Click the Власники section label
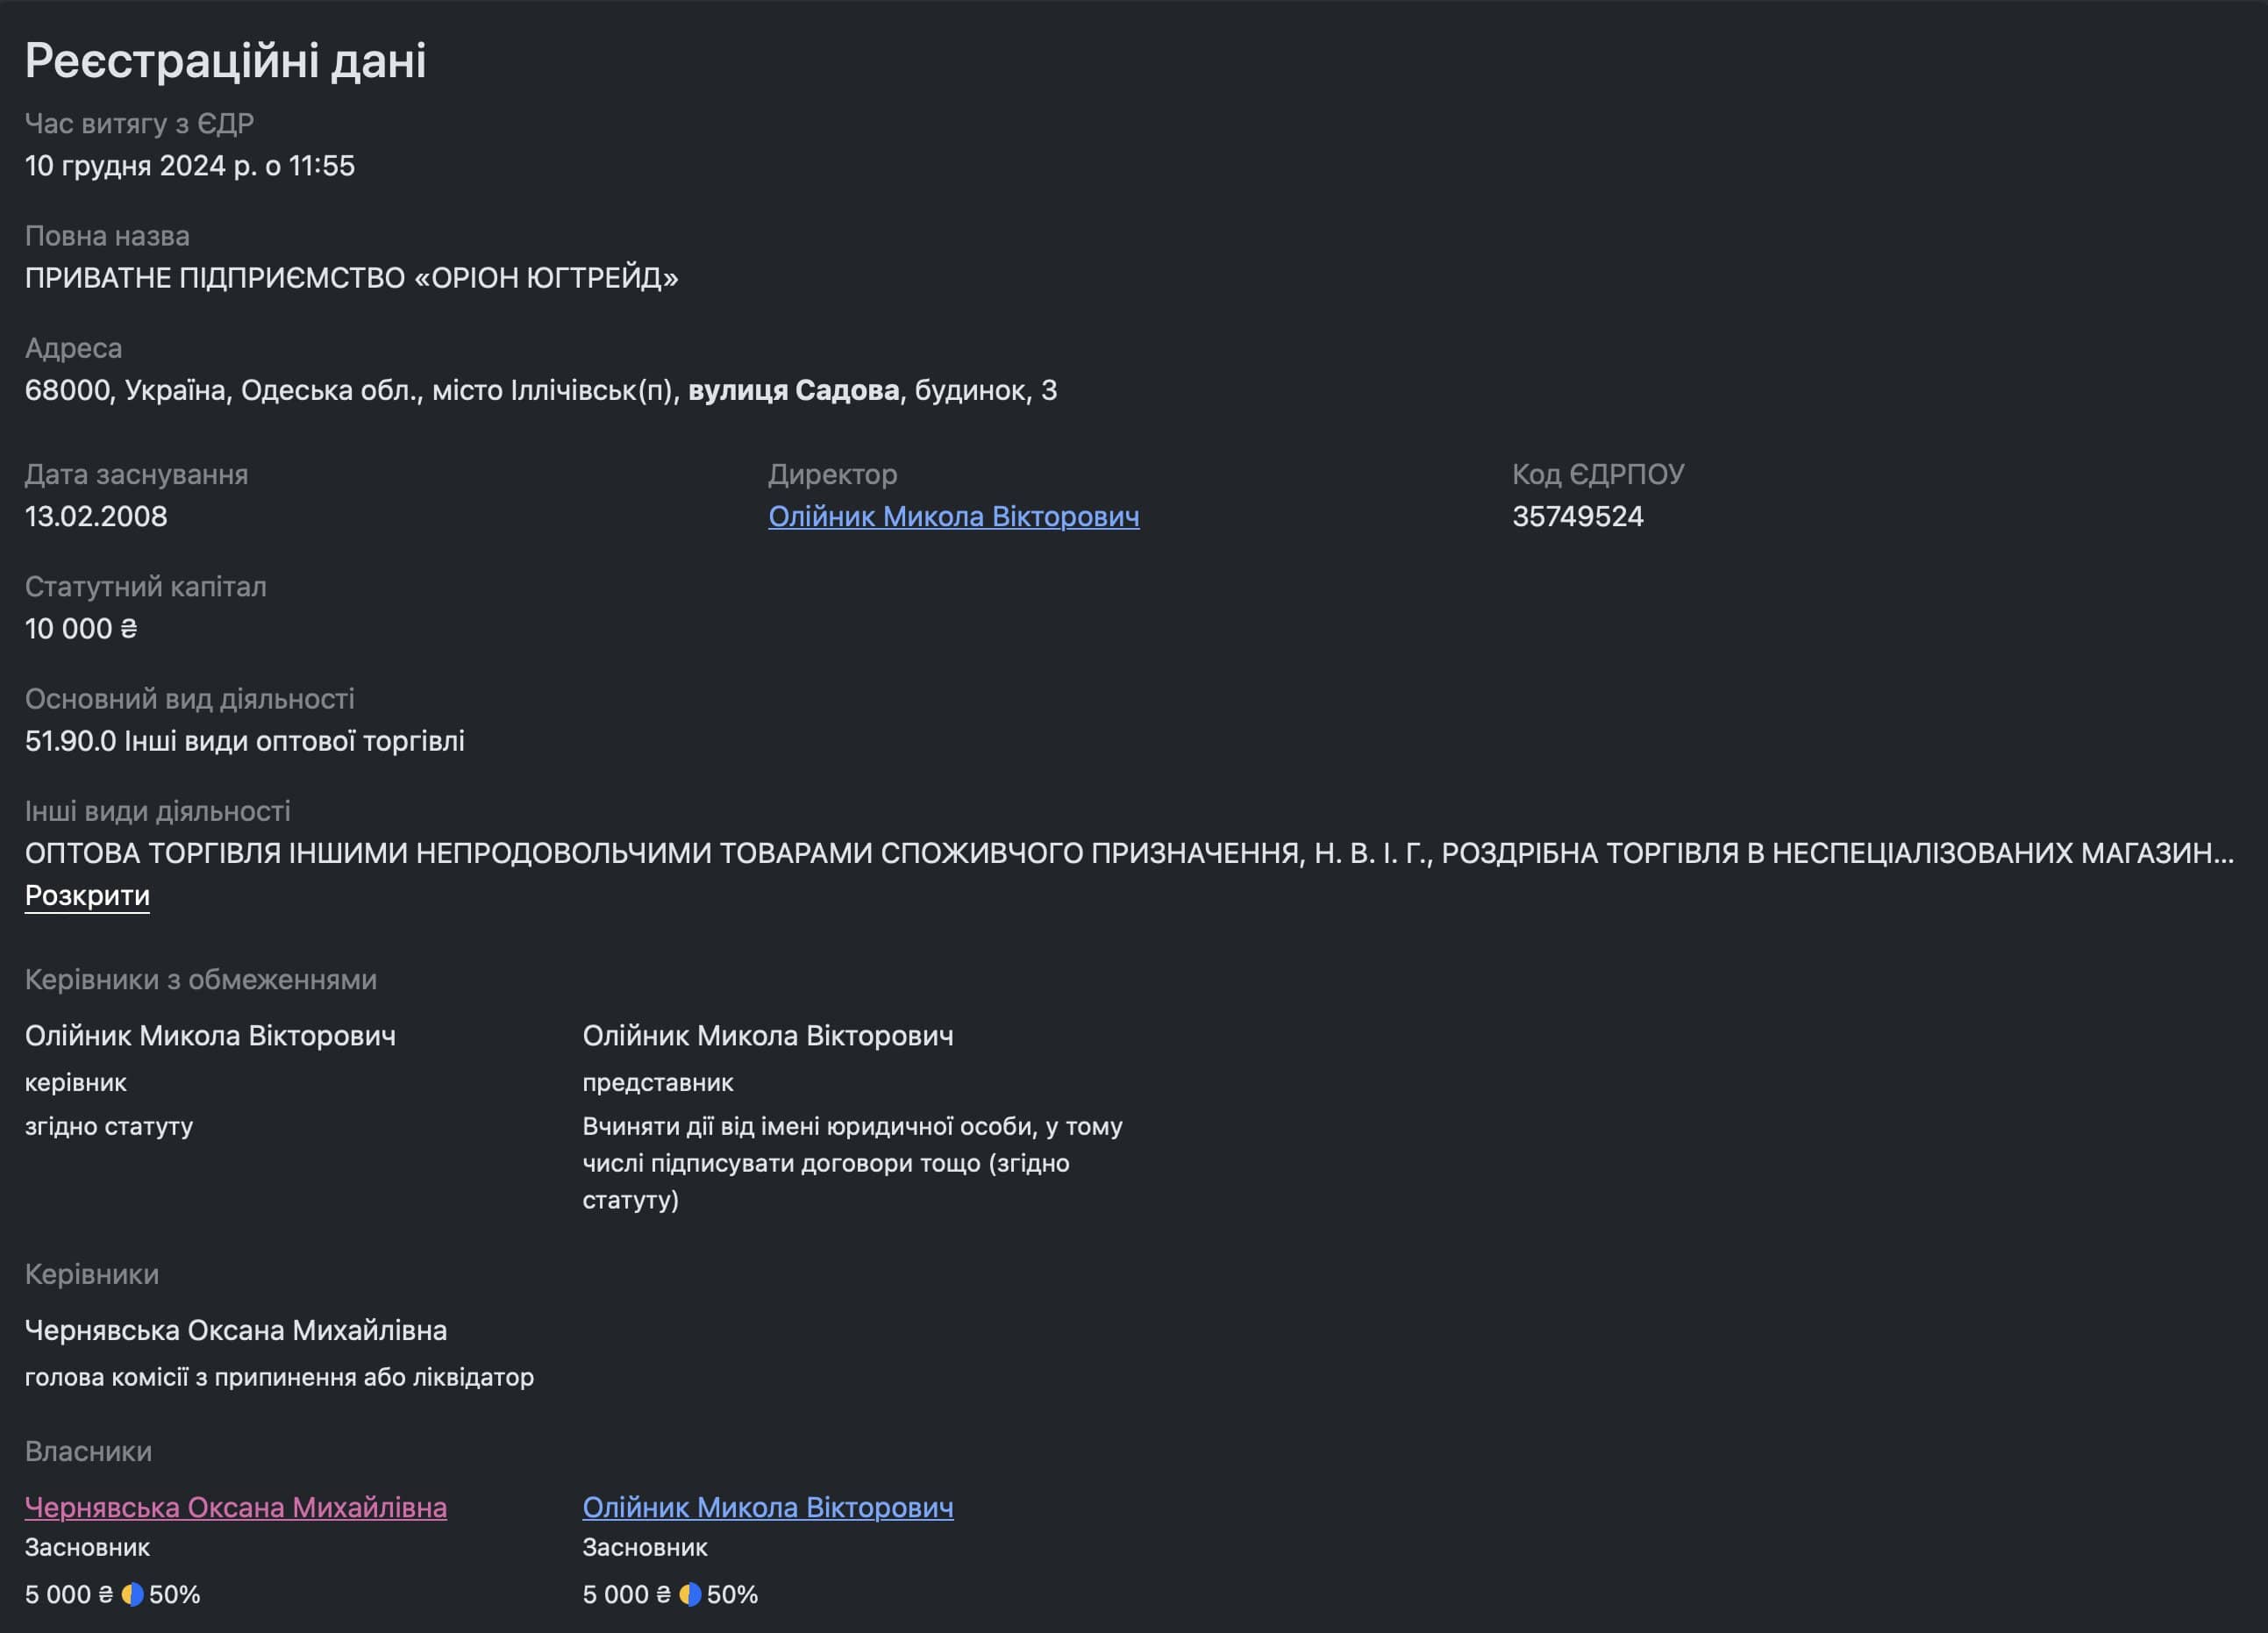The width and height of the screenshot is (2268, 1633). [88, 1451]
